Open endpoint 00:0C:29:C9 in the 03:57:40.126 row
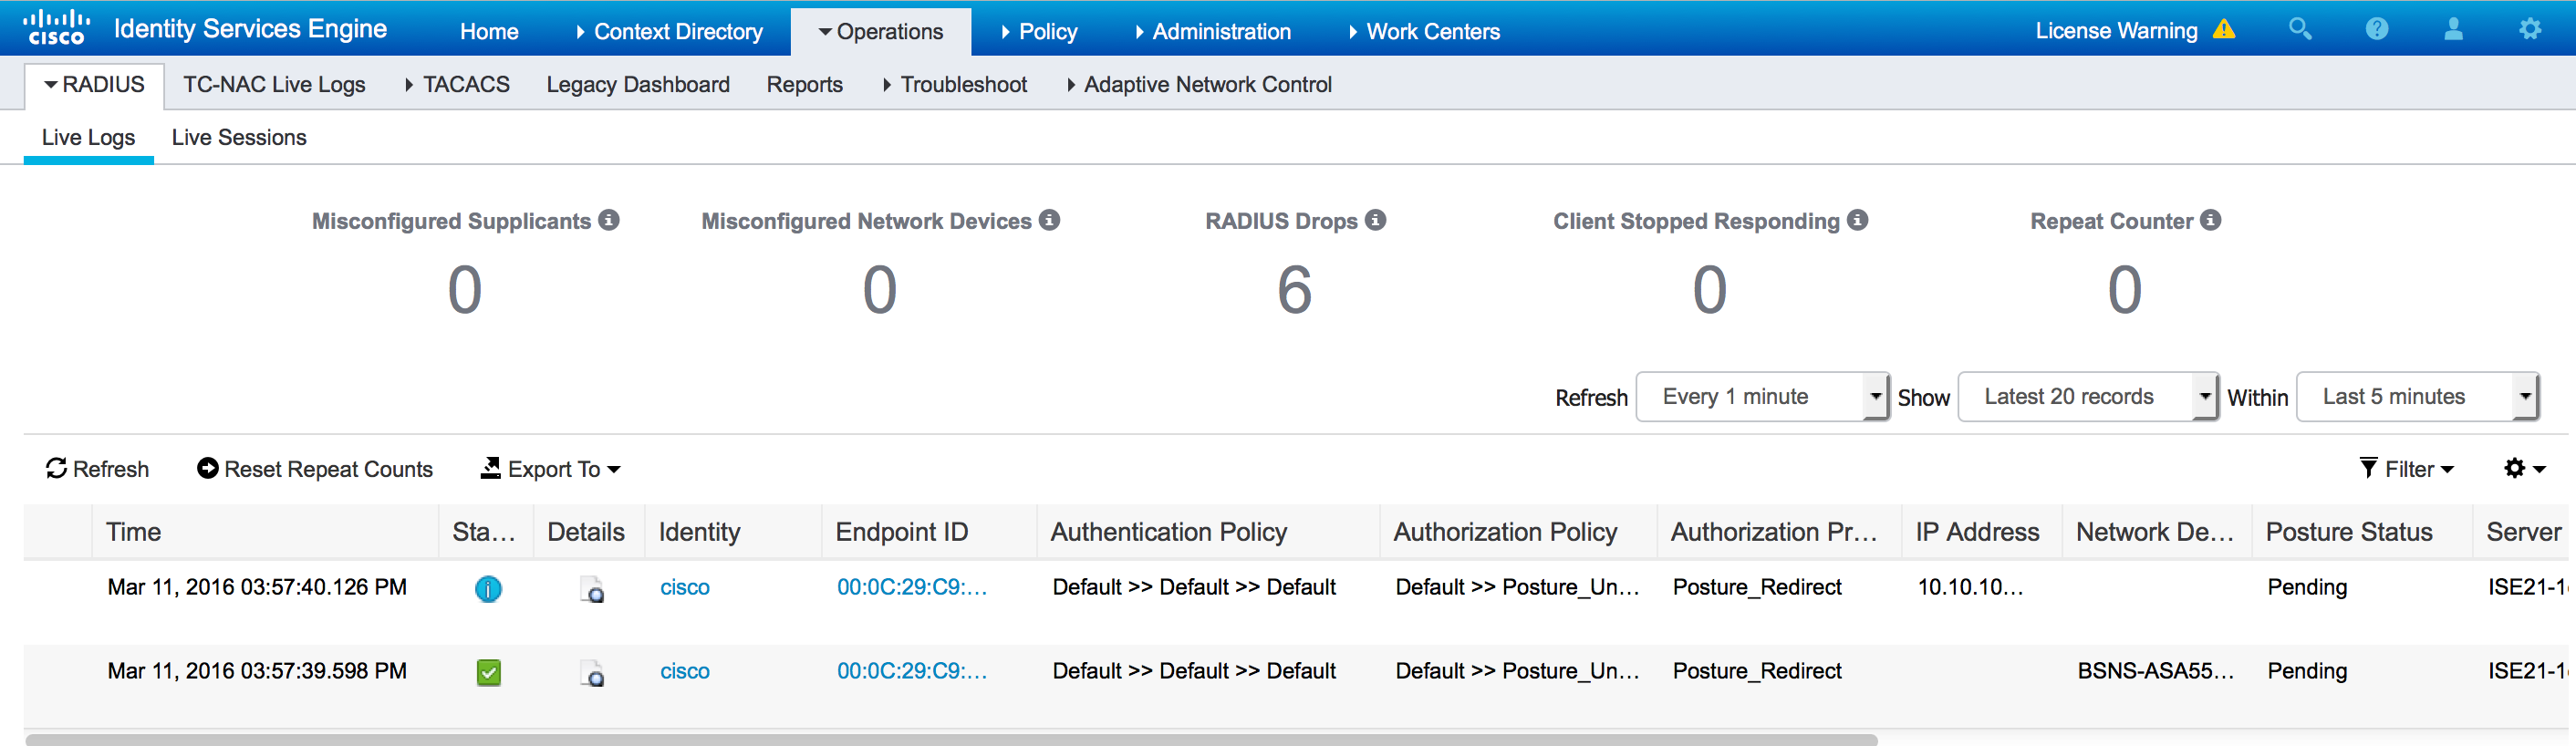This screenshot has height=746, width=2576. point(912,587)
